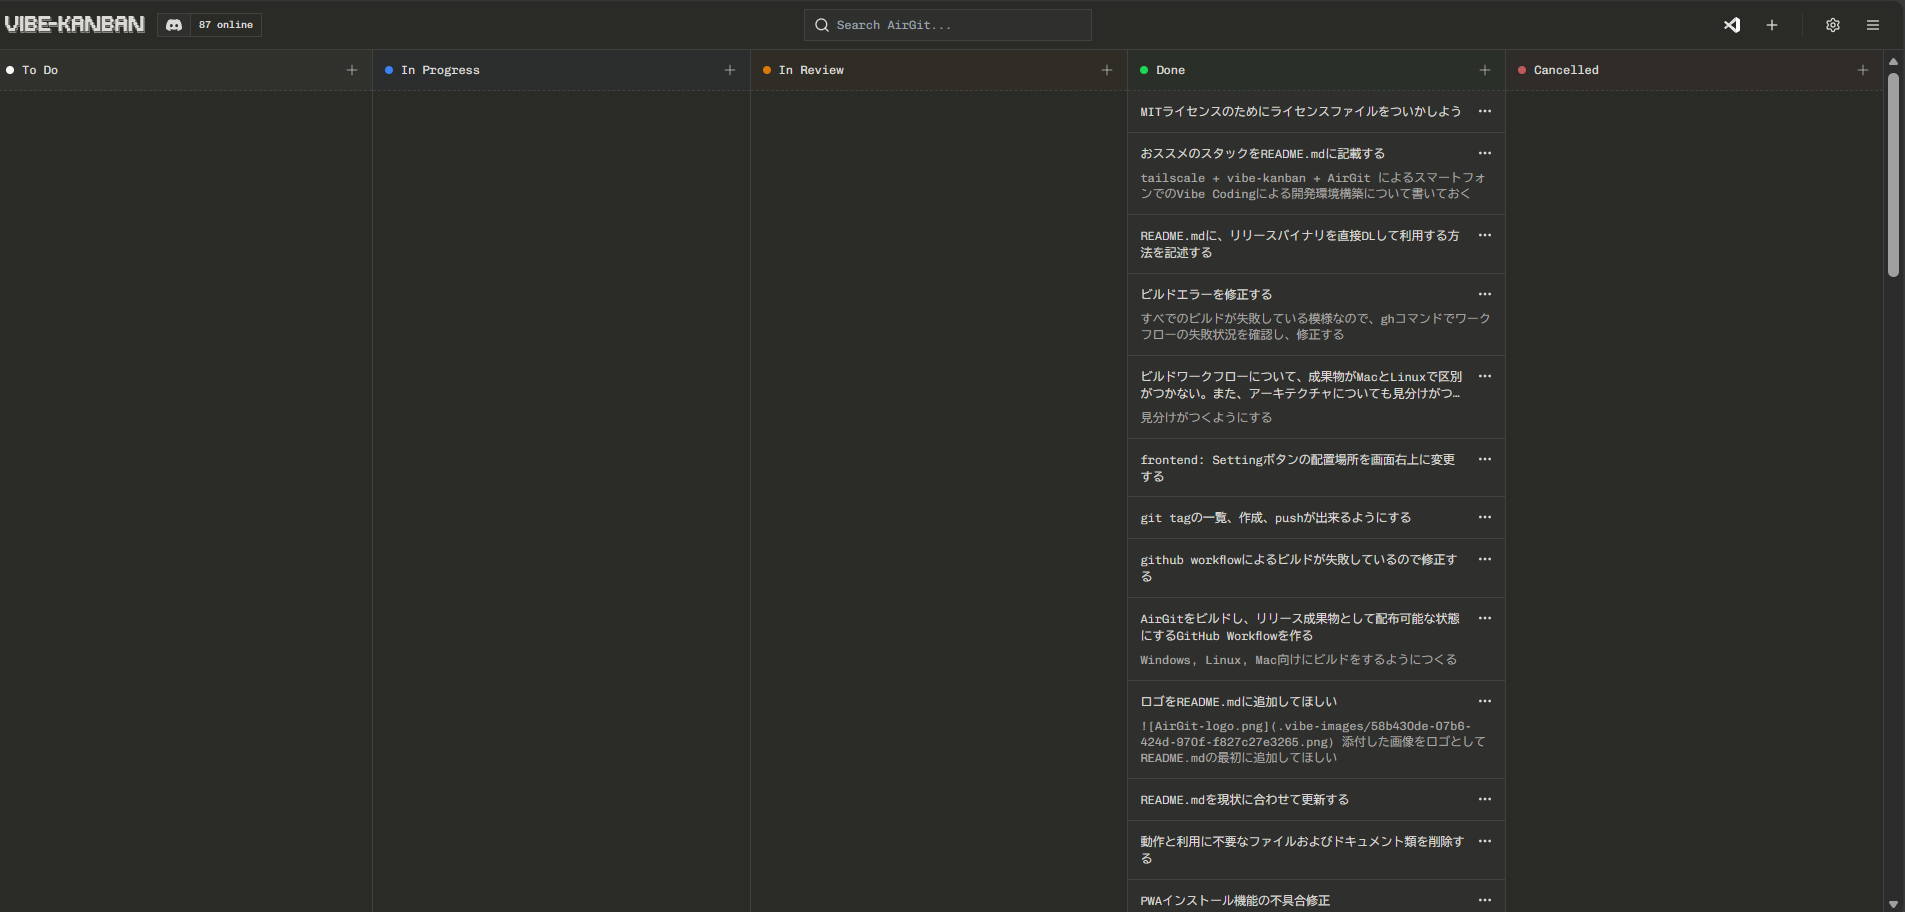
Task: Open the settings gear icon
Action: (x=1833, y=25)
